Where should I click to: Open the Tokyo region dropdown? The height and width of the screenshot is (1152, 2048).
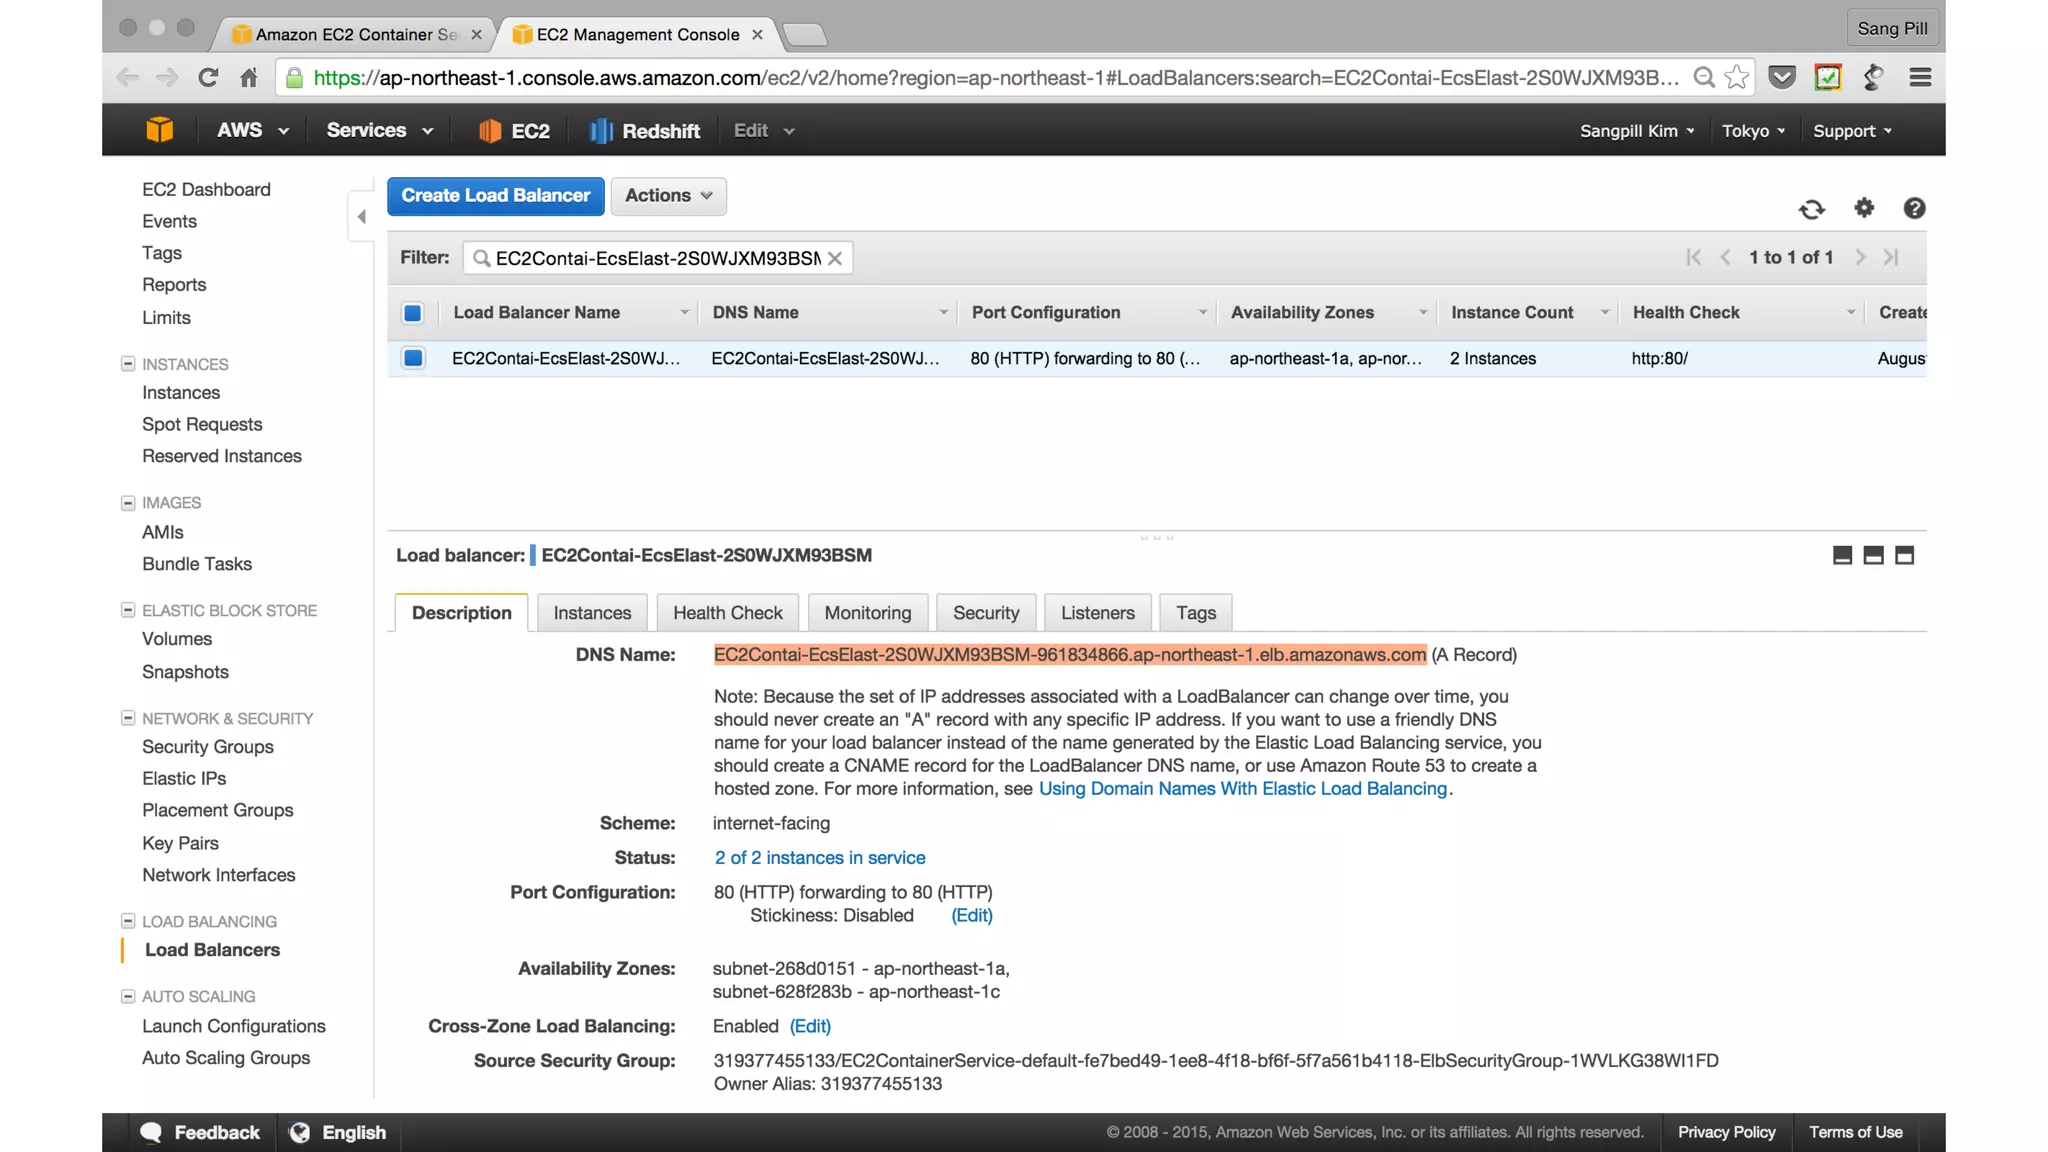tap(1753, 131)
